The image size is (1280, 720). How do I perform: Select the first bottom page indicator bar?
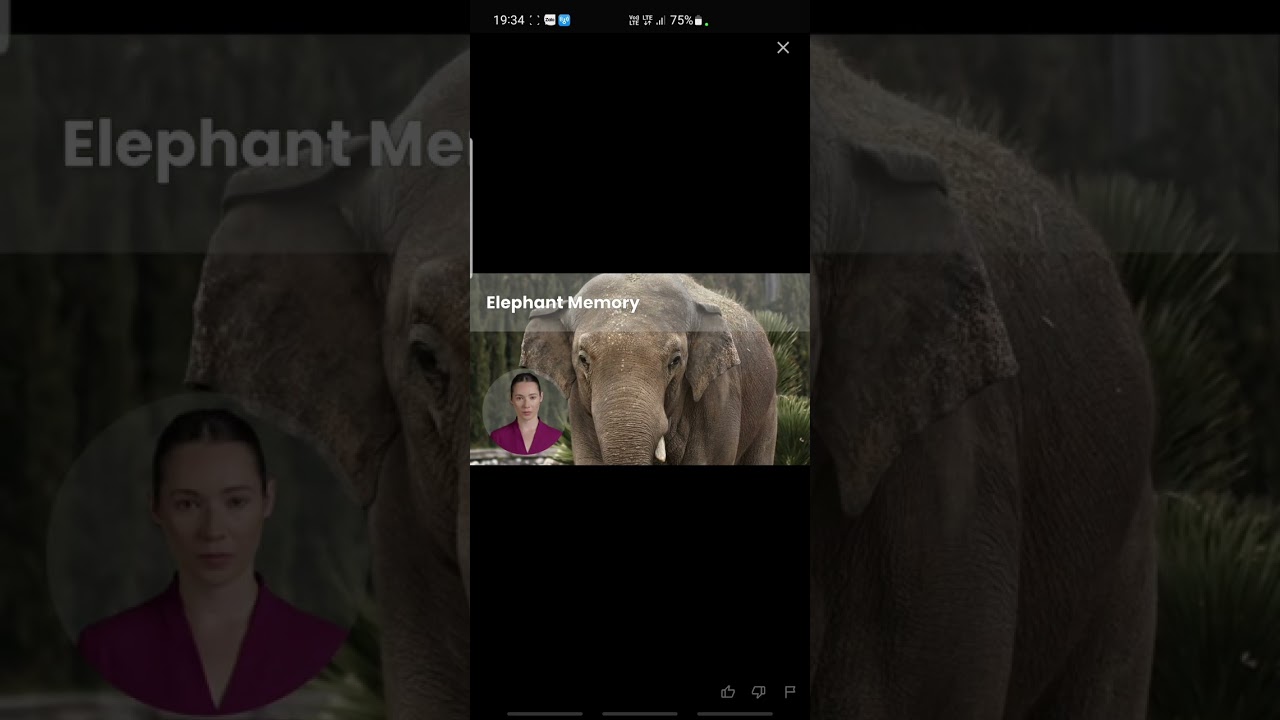tap(545, 714)
